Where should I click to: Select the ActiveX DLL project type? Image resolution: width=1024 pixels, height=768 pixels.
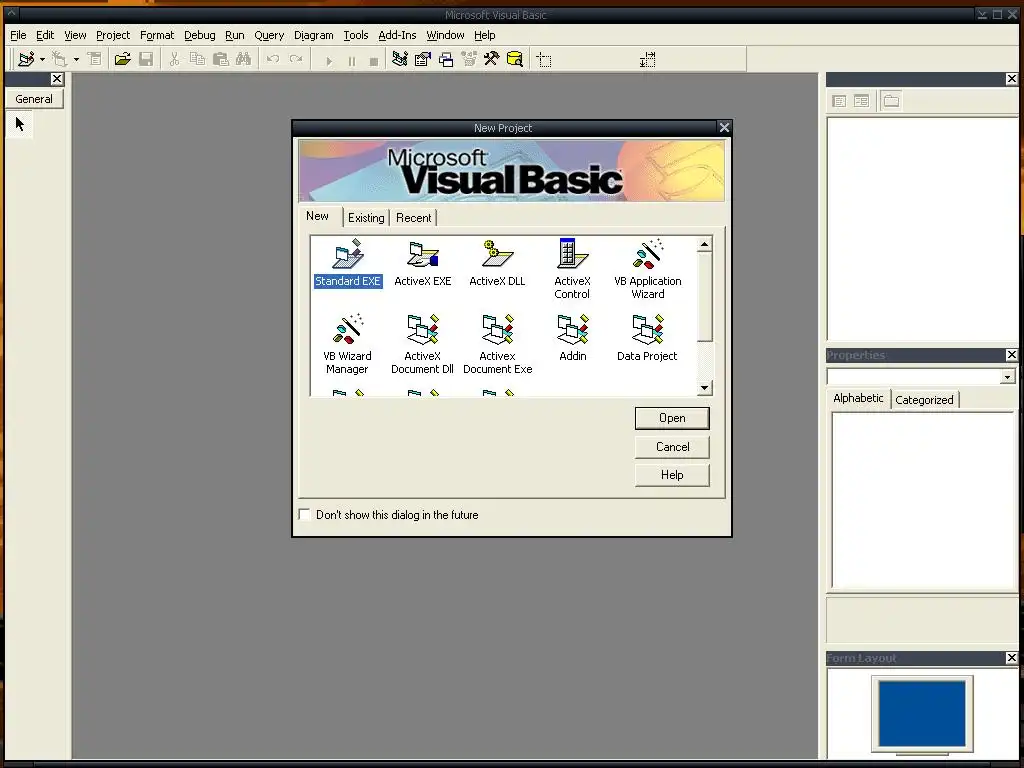(x=497, y=263)
